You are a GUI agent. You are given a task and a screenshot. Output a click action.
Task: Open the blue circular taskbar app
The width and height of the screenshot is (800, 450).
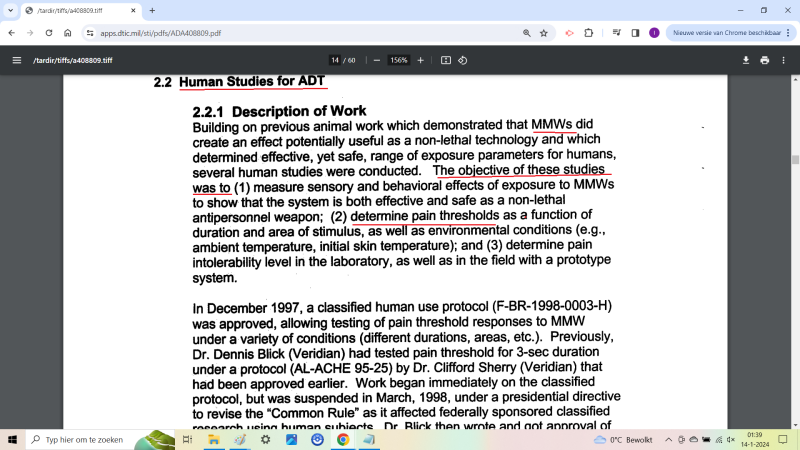[x=317, y=439]
